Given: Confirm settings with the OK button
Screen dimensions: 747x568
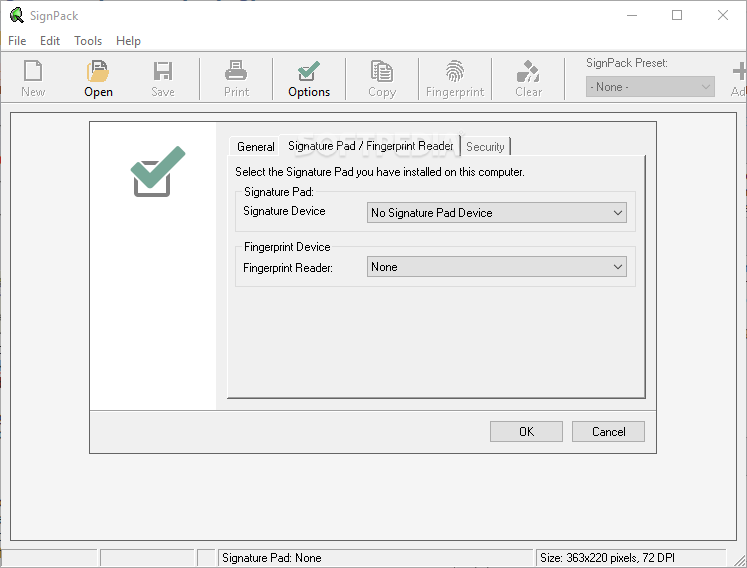Looking at the screenshot, I should (526, 432).
